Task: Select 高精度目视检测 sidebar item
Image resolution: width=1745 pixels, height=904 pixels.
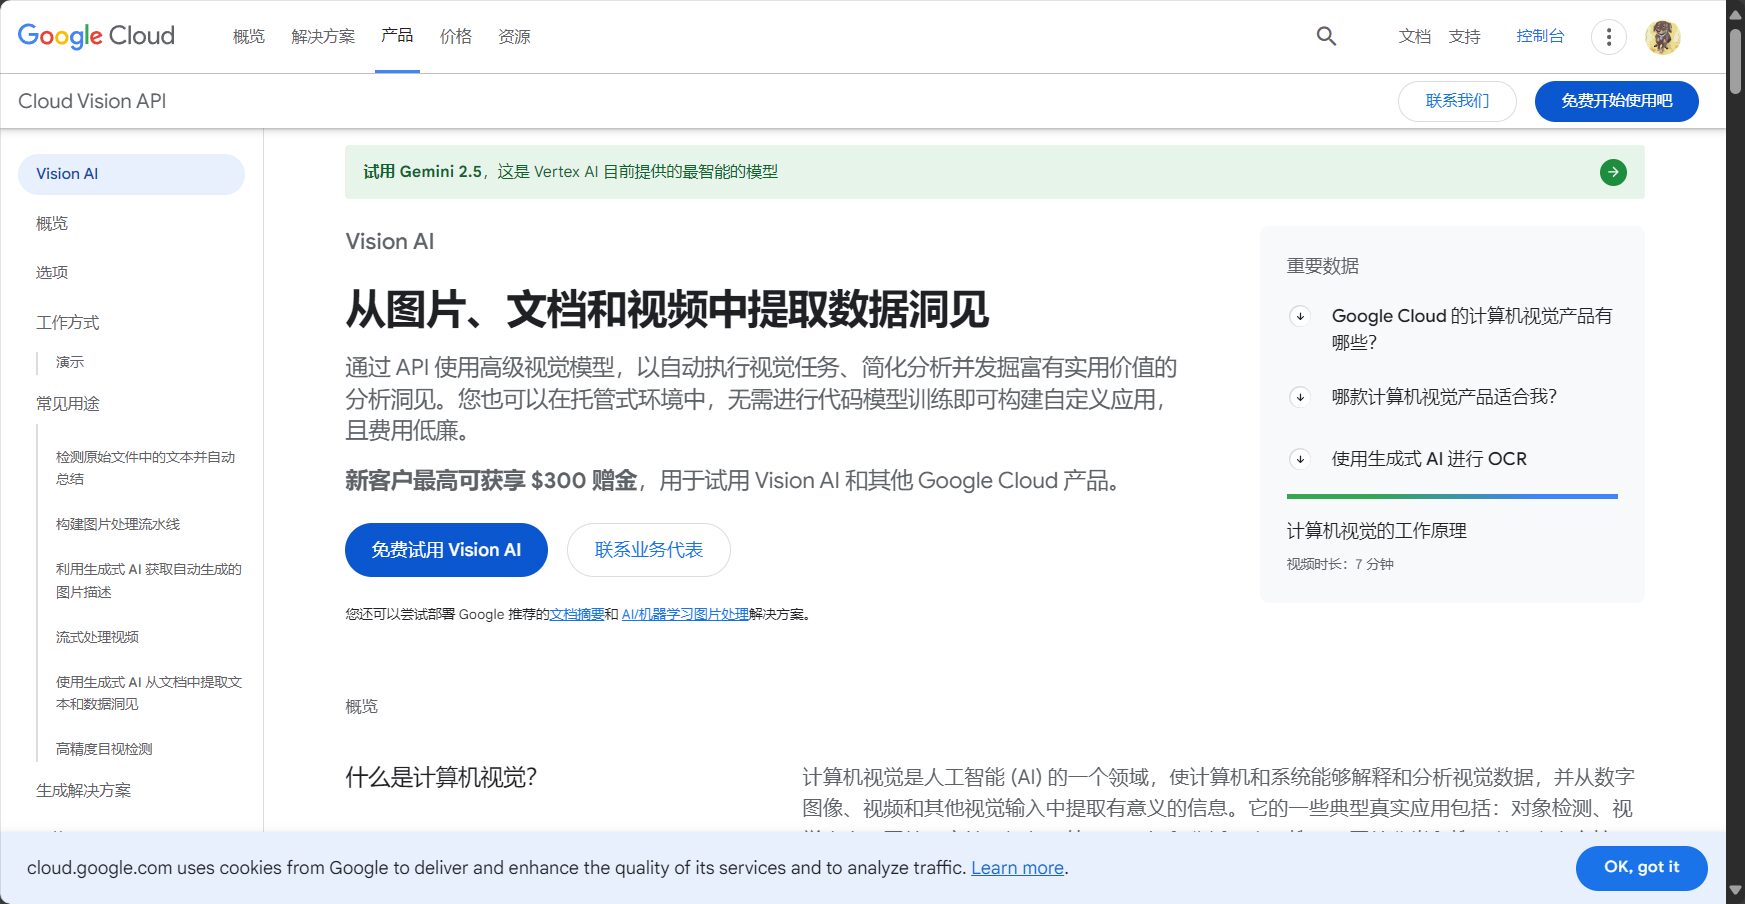Action: point(104,749)
